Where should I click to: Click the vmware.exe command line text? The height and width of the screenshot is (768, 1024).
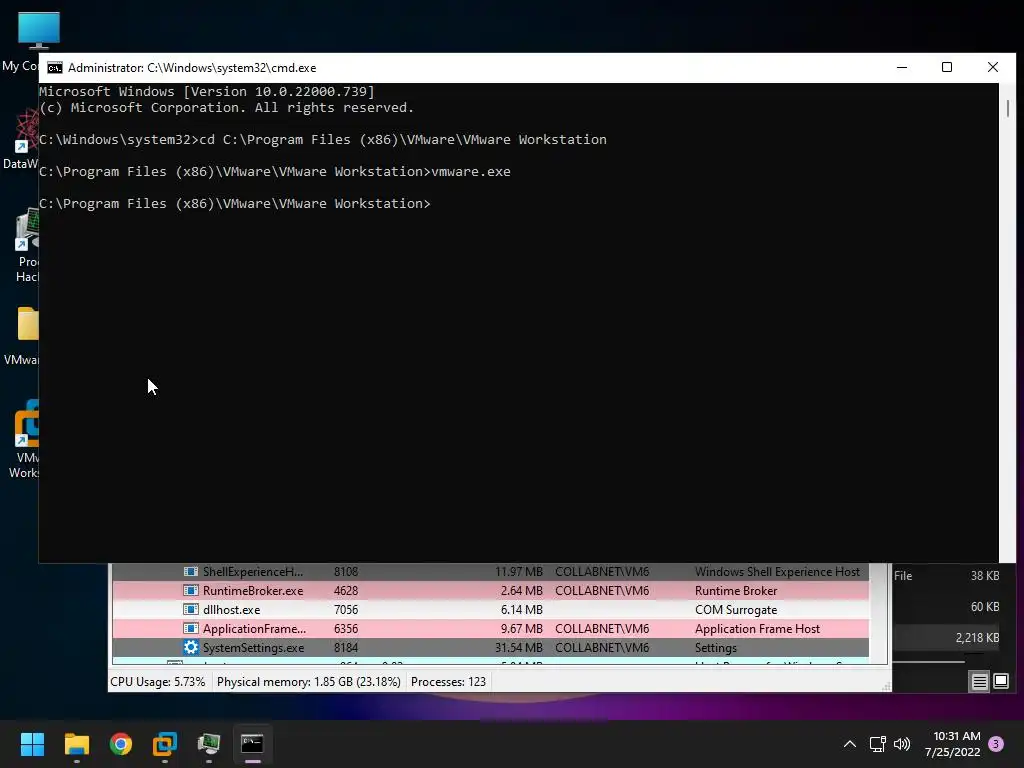[x=471, y=172]
